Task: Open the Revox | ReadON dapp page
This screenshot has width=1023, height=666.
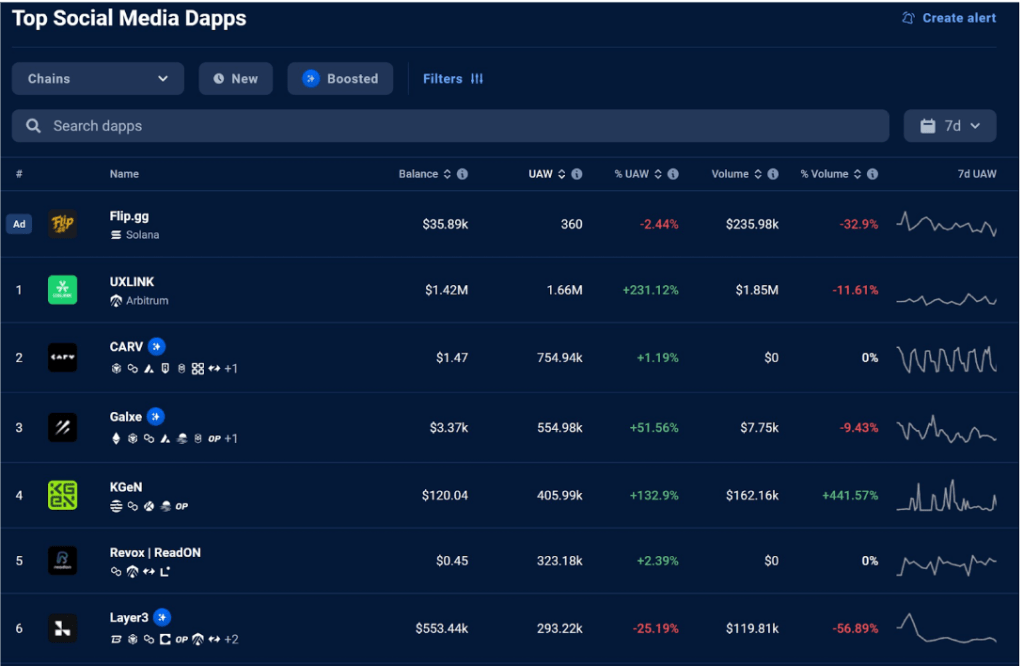Action: point(155,553)
